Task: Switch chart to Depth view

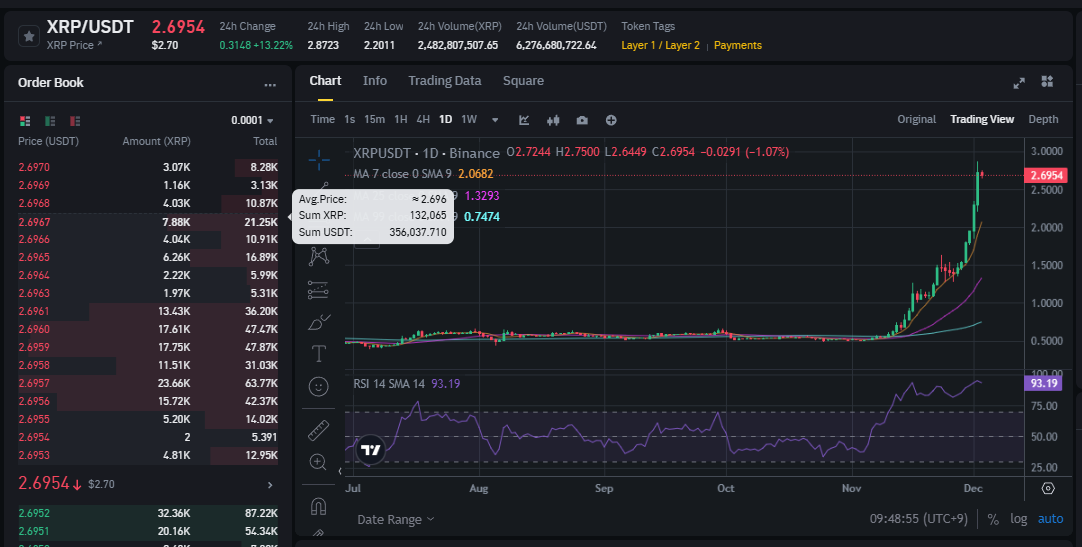Action: [x=1043, y=119]
